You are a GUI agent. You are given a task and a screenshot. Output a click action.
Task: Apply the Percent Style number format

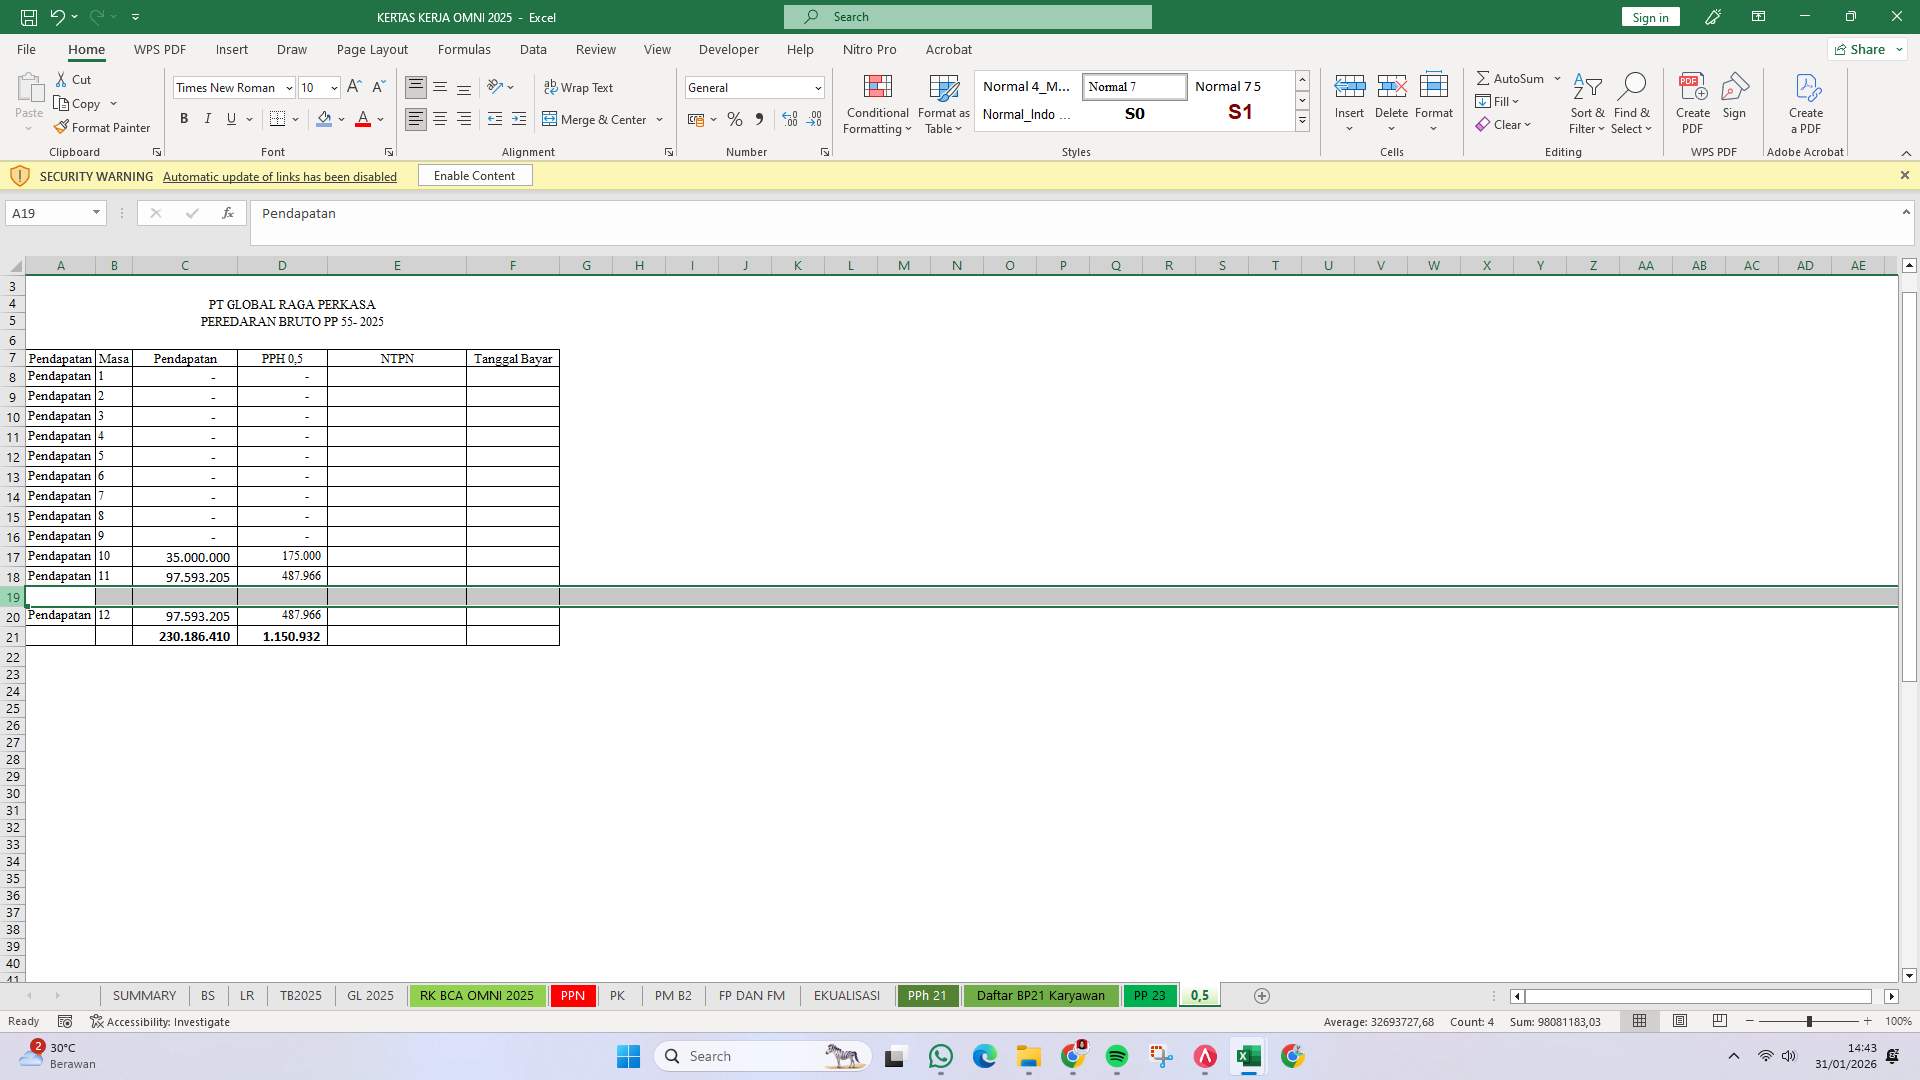click(x=735, y=119)
